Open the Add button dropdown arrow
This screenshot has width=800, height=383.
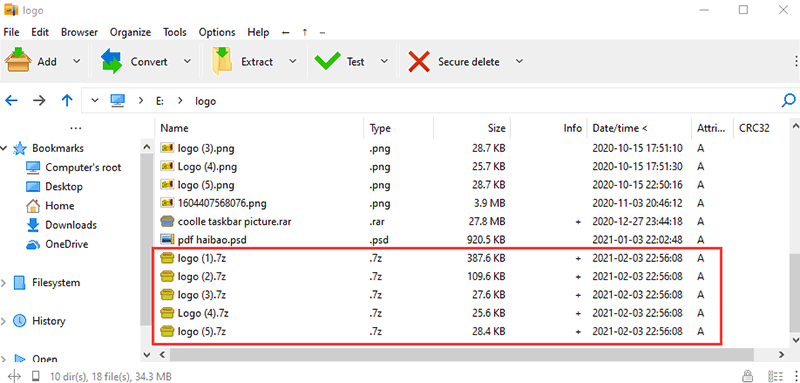(x=77, y=61)
